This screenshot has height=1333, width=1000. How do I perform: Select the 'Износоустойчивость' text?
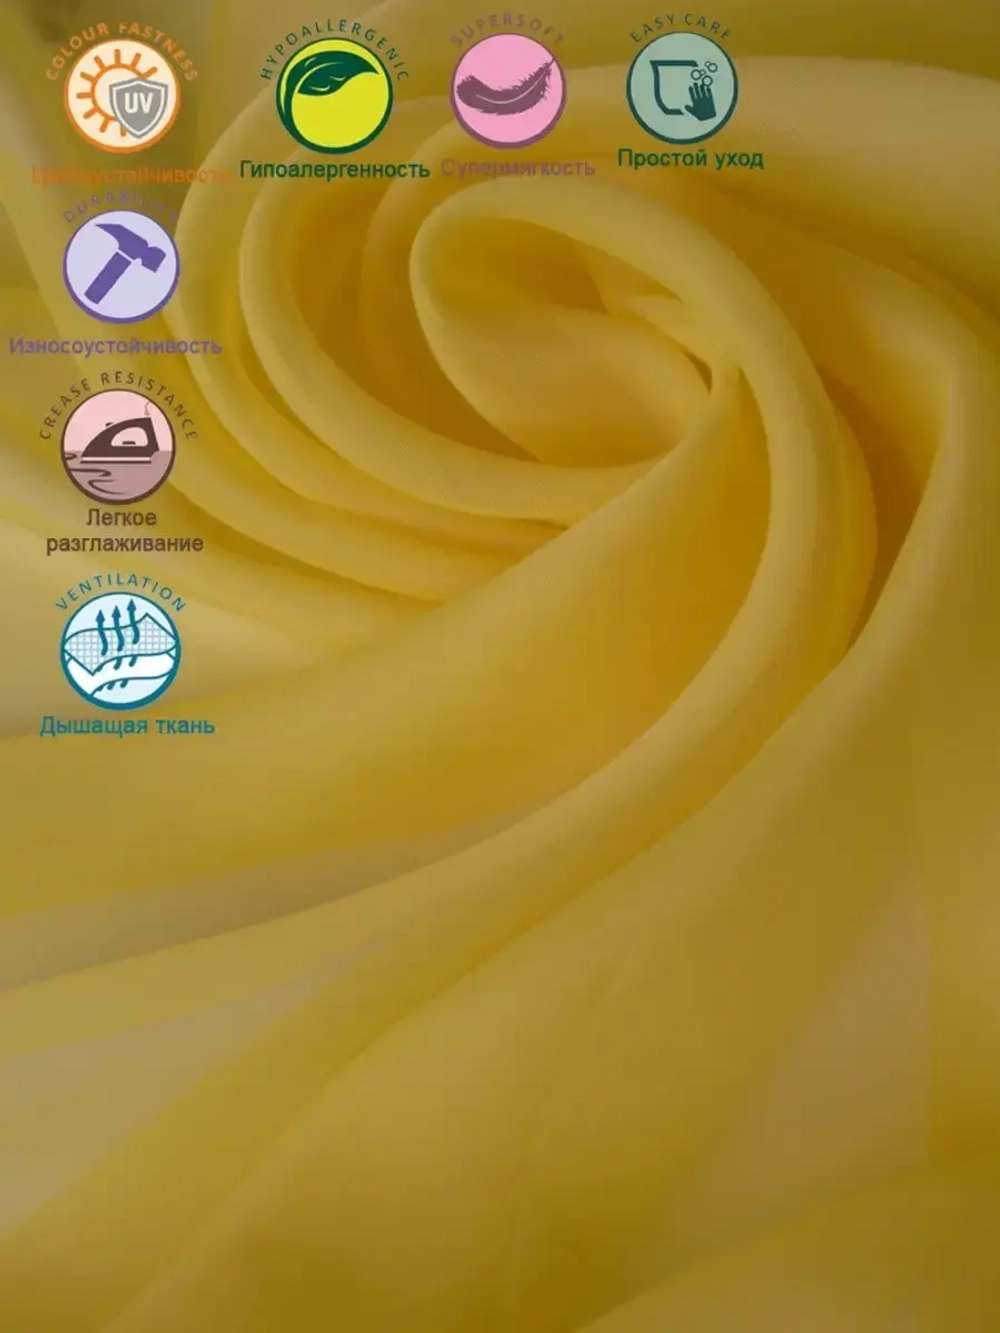(x=115, y=346)
